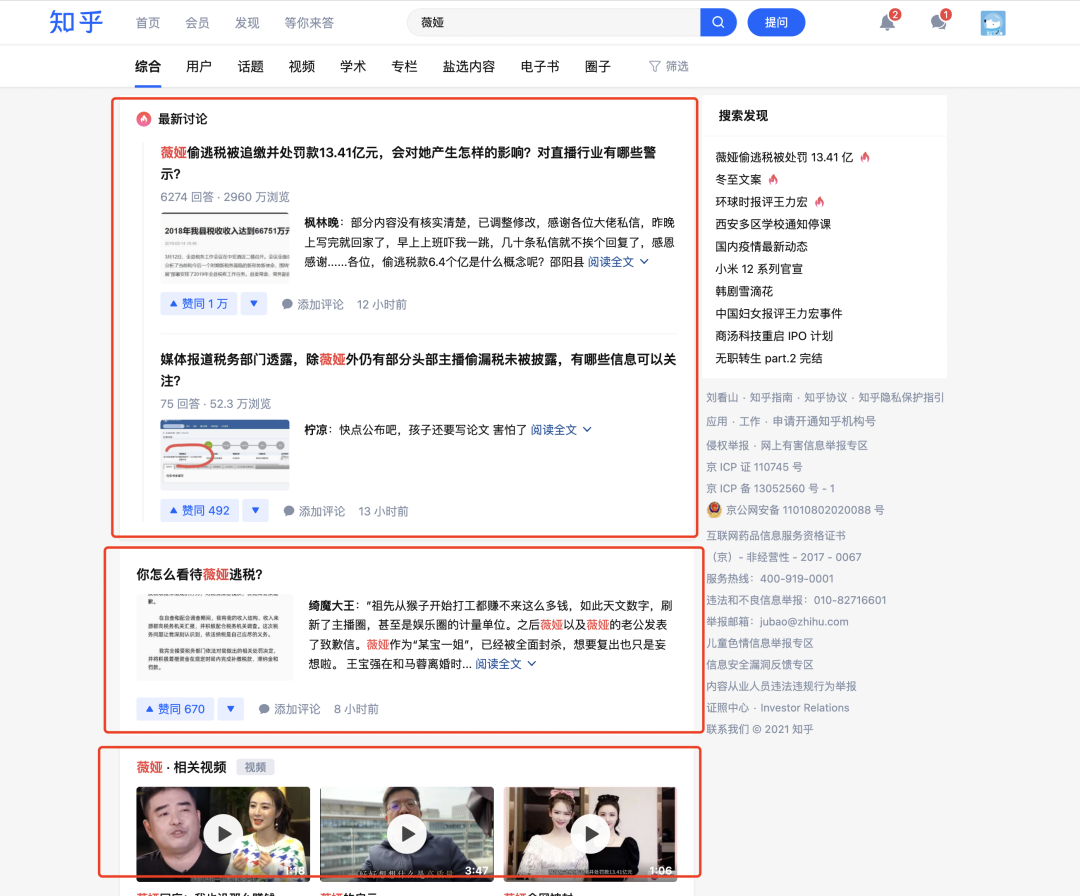This screenshot has height=896, width=1080.
Task: Open private messages chat icon
Action: pyautogui.click(x=937, y=22)
